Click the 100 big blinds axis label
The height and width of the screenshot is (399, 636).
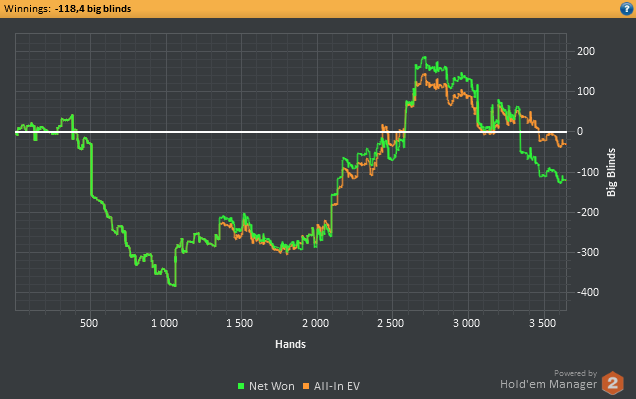(586, 91)
